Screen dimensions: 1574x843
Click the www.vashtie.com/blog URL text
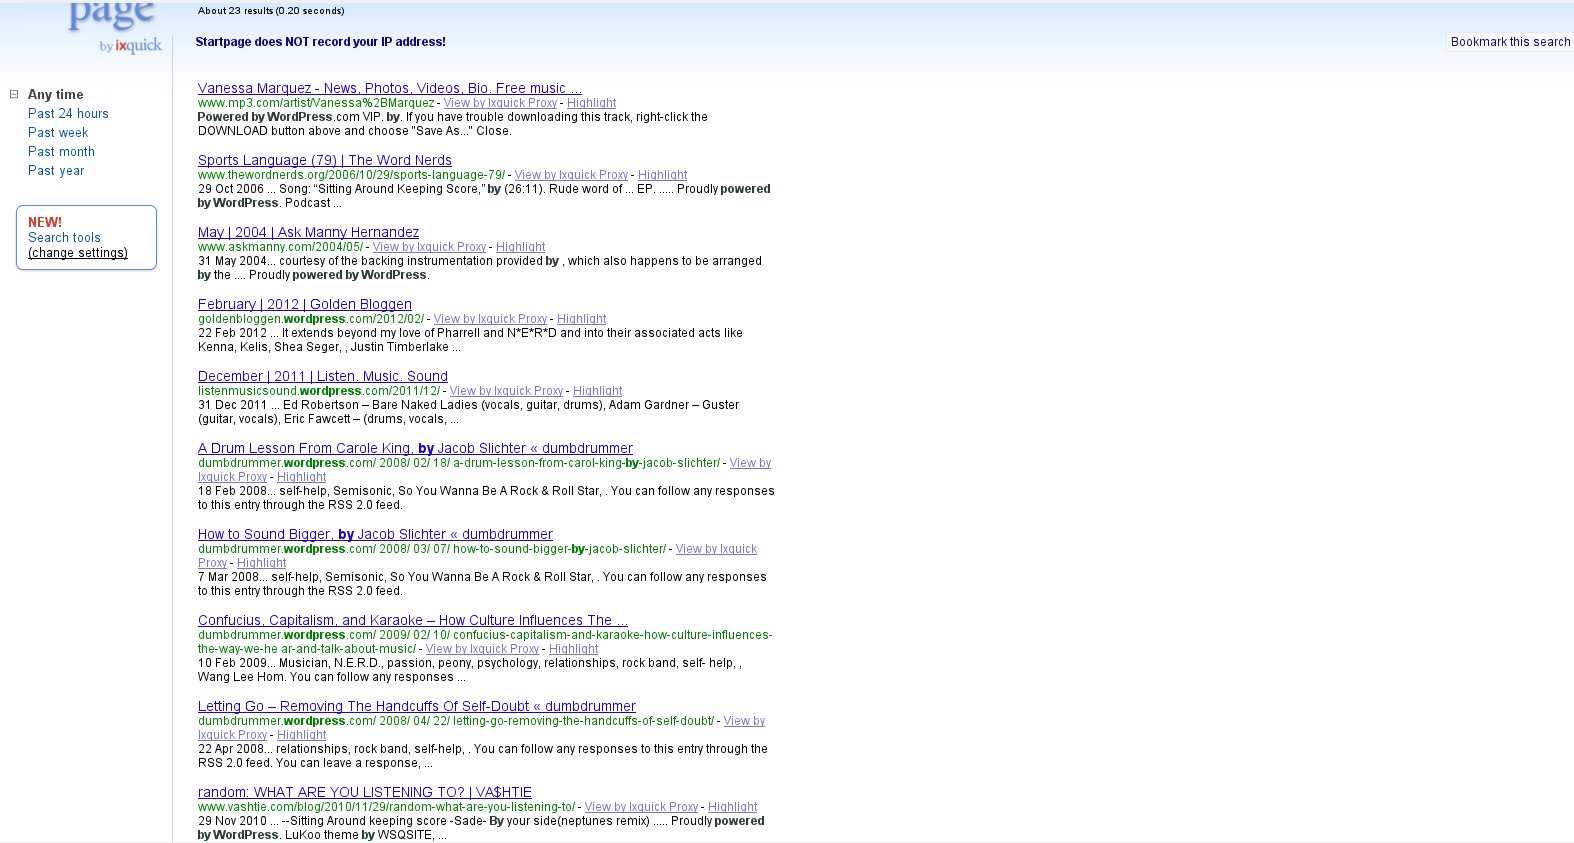click(x=386, y=807)
